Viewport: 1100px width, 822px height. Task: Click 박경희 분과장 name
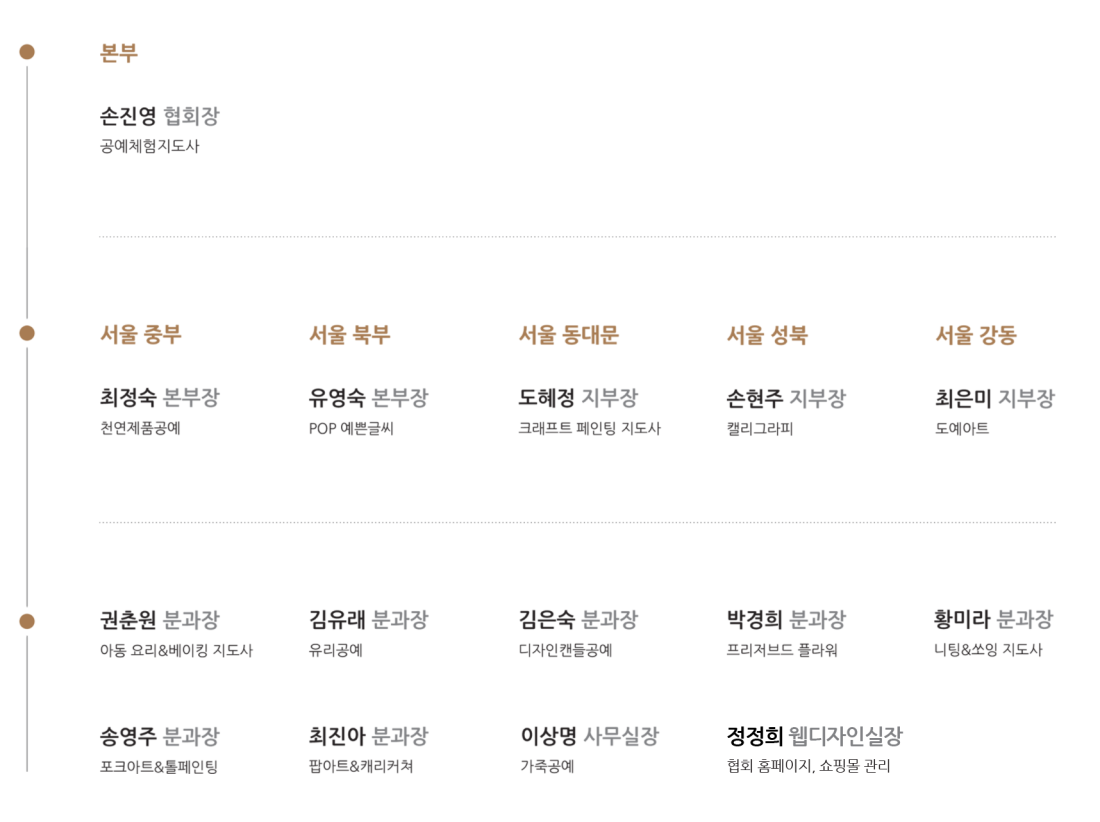point(786,619)
